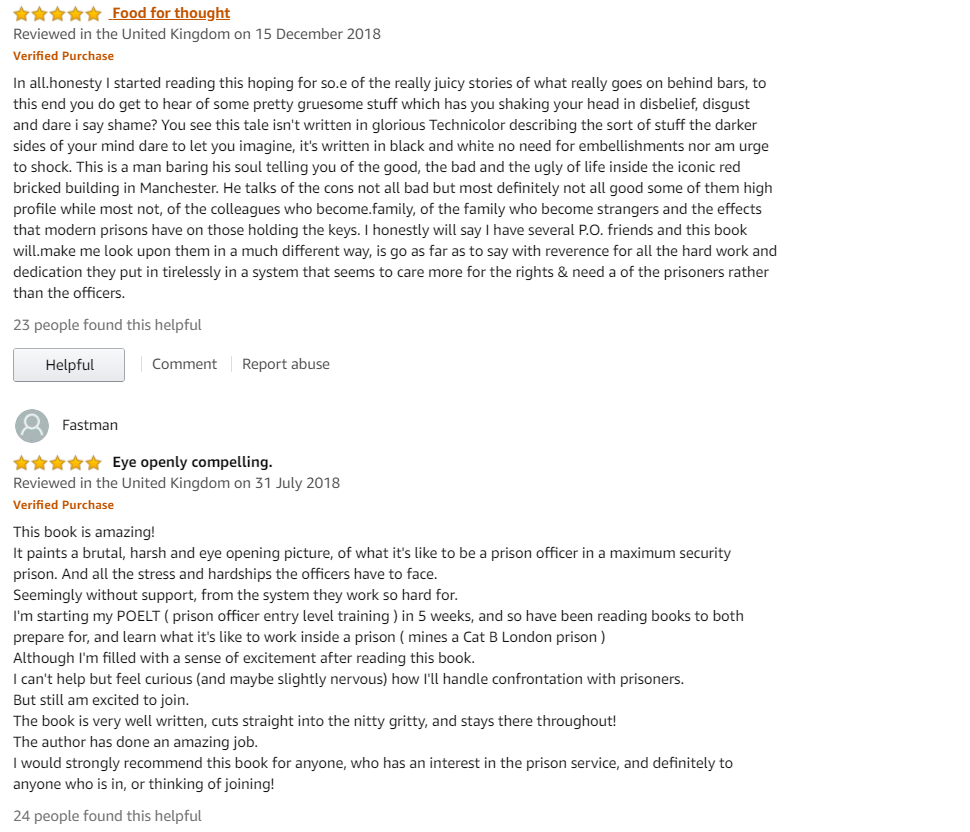Click the Comment link
The width and height of the screenshot is (970, 832).
(184, 364)
